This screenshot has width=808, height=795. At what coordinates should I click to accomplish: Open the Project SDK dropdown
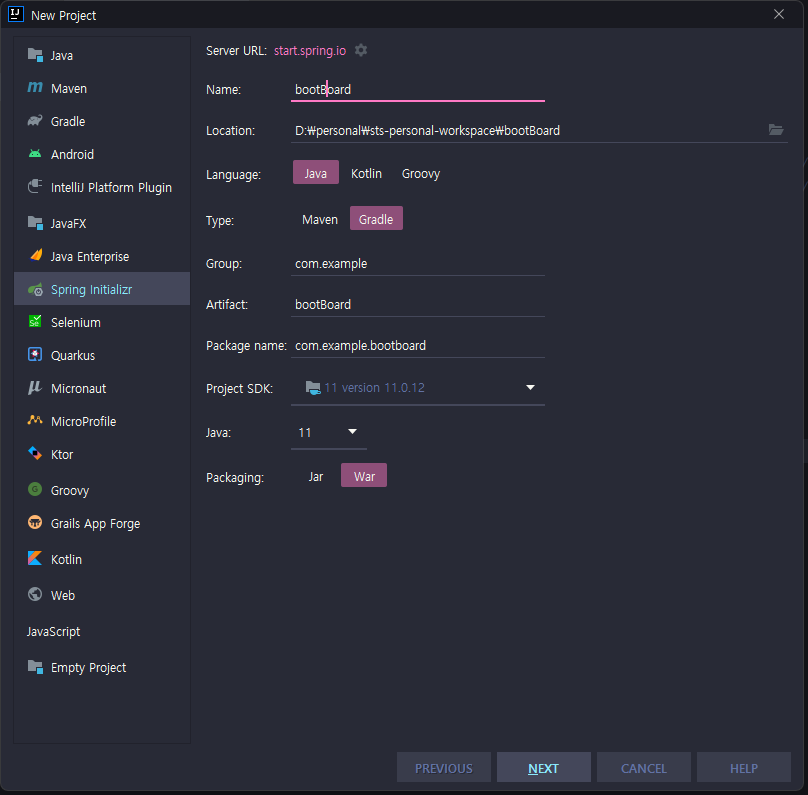click(x=418, y=387)
